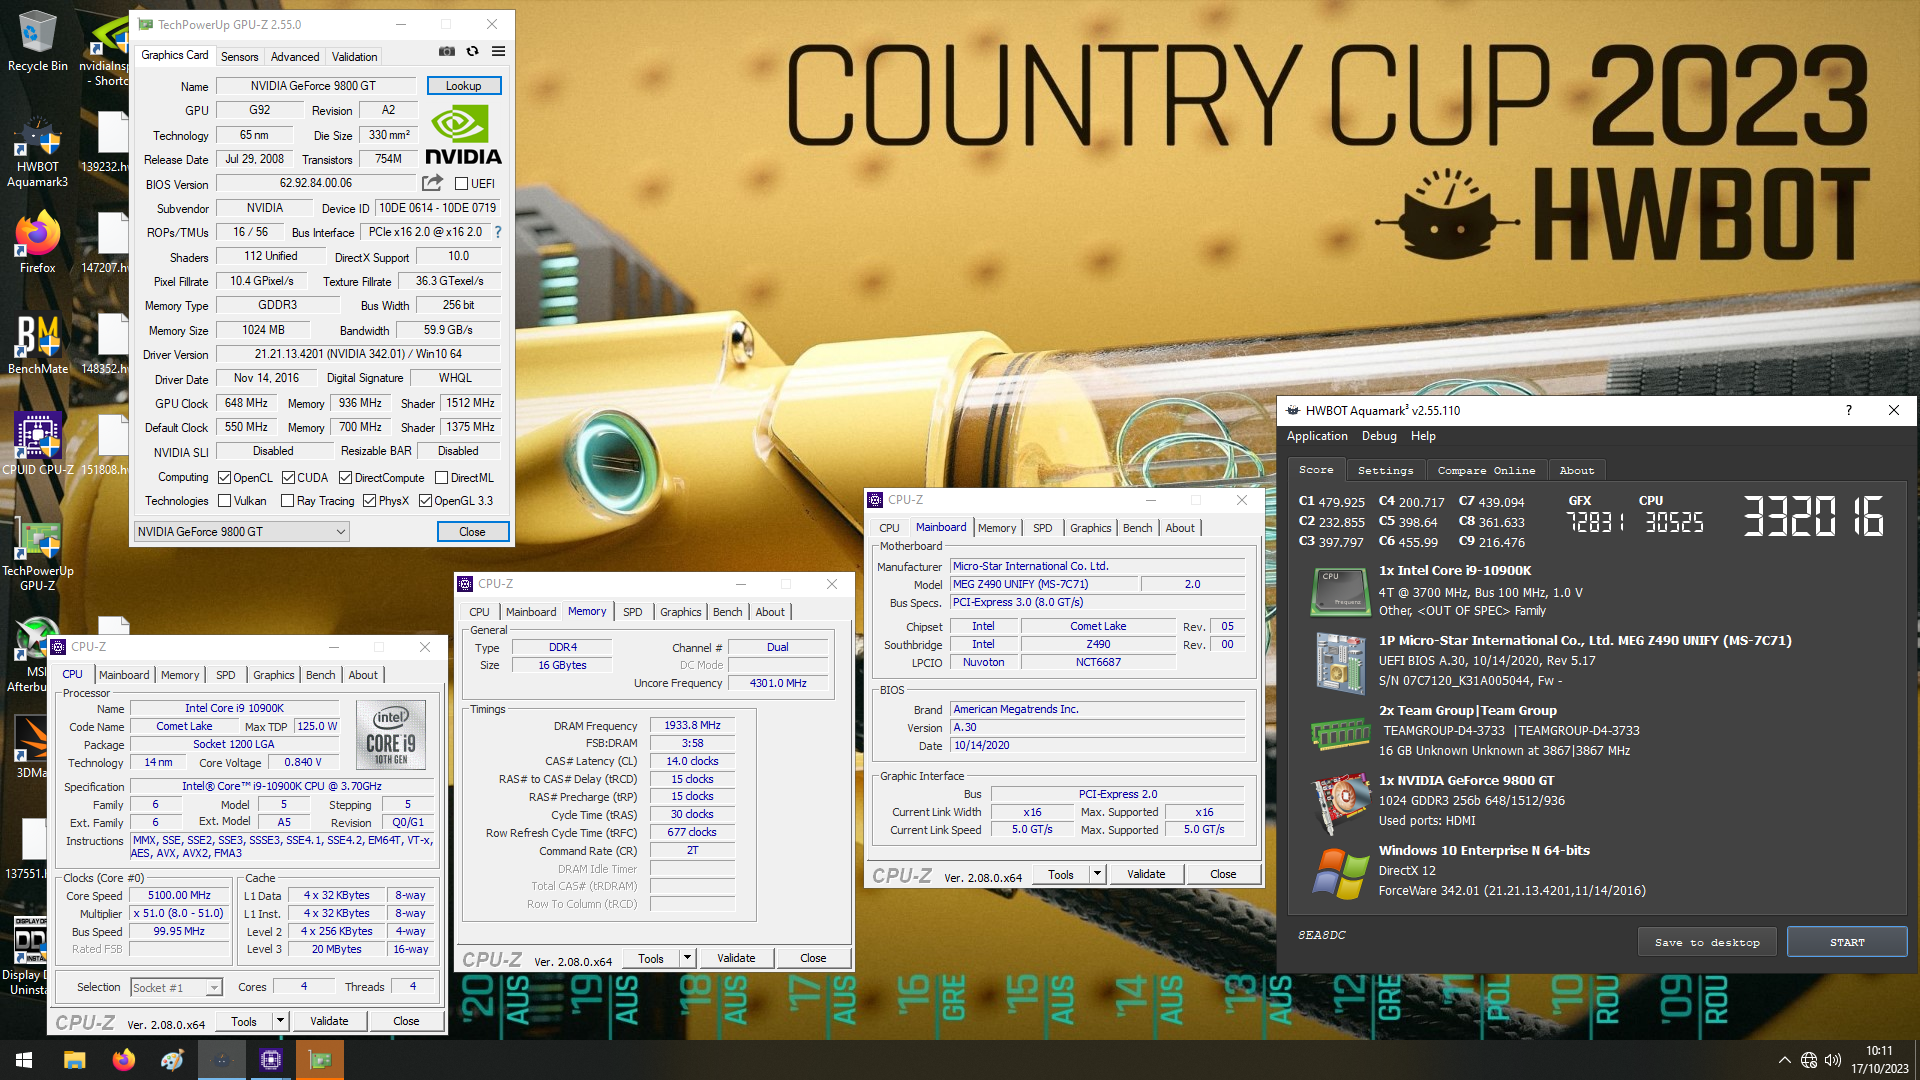Screen dimensions: 1920x1080
Task: Open Socket #1 selection dropdown in CPU-Z
Action: (176, 988)
